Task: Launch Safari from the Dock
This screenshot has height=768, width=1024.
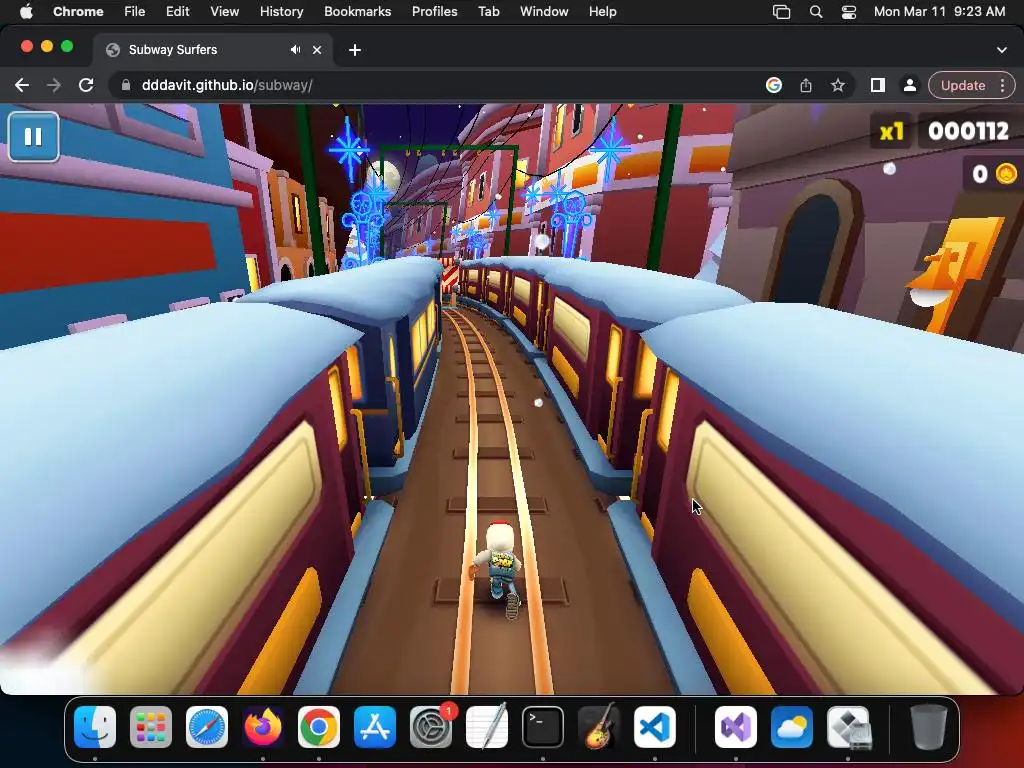Action: click(207, 727)
